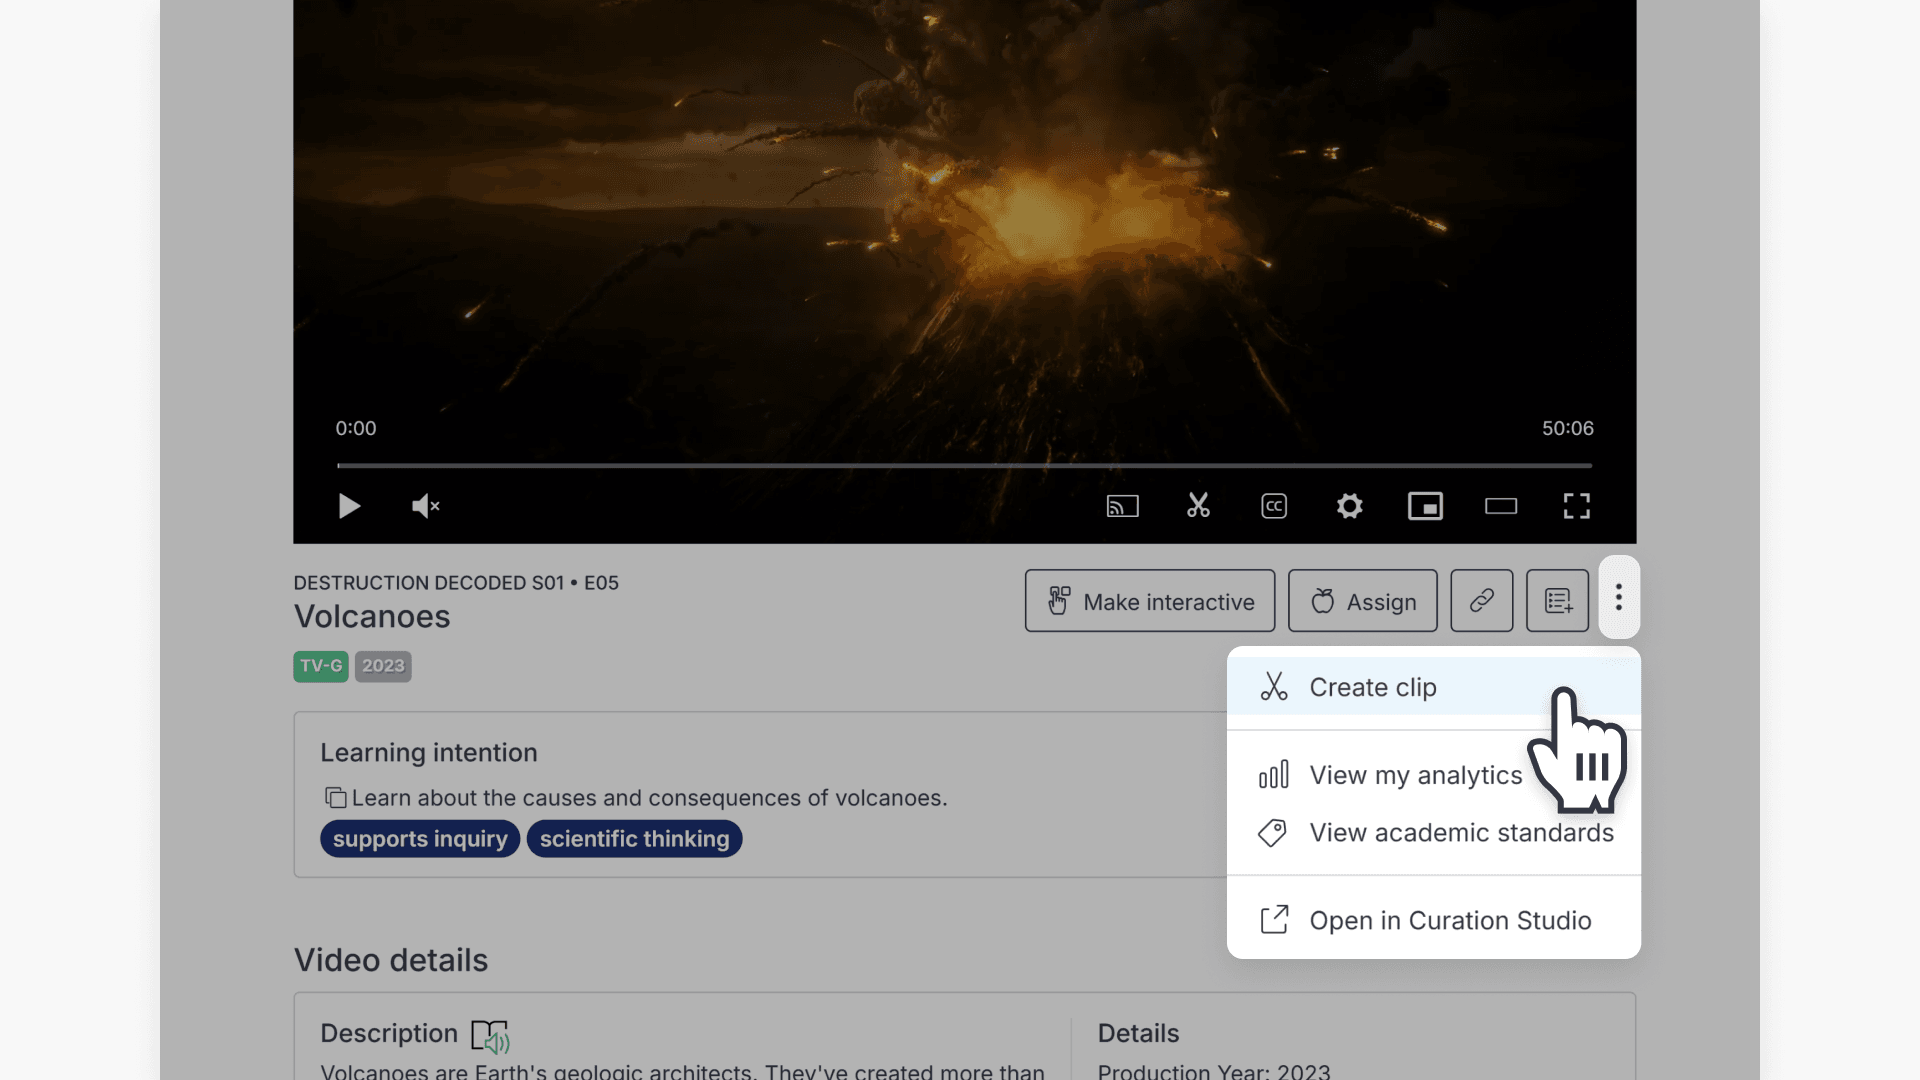Select 'View my analytics' from menu
This screenshot has width=1920, height=1080.
(1415, 774)
